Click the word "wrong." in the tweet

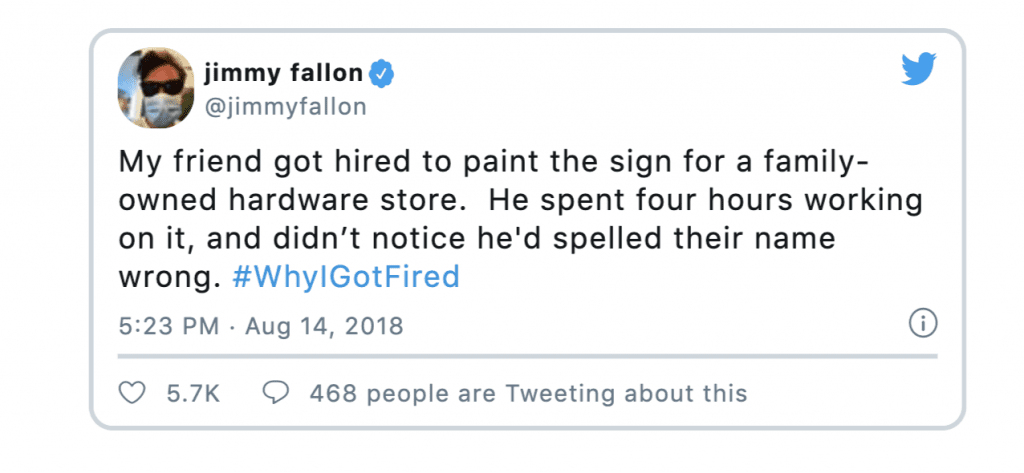(167, 279)
